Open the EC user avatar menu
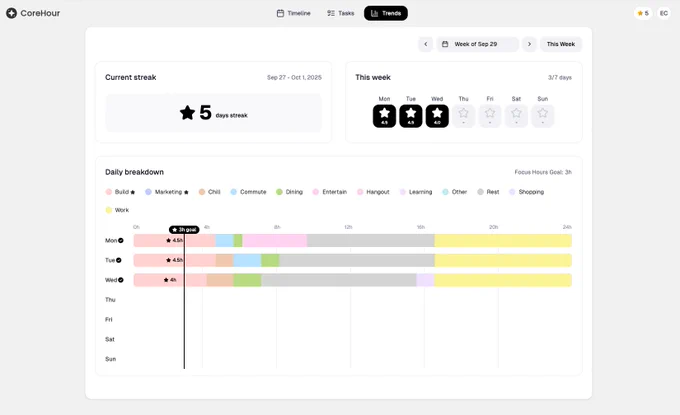Viewport: 680px width, 415px height. (x=664, y=13)
